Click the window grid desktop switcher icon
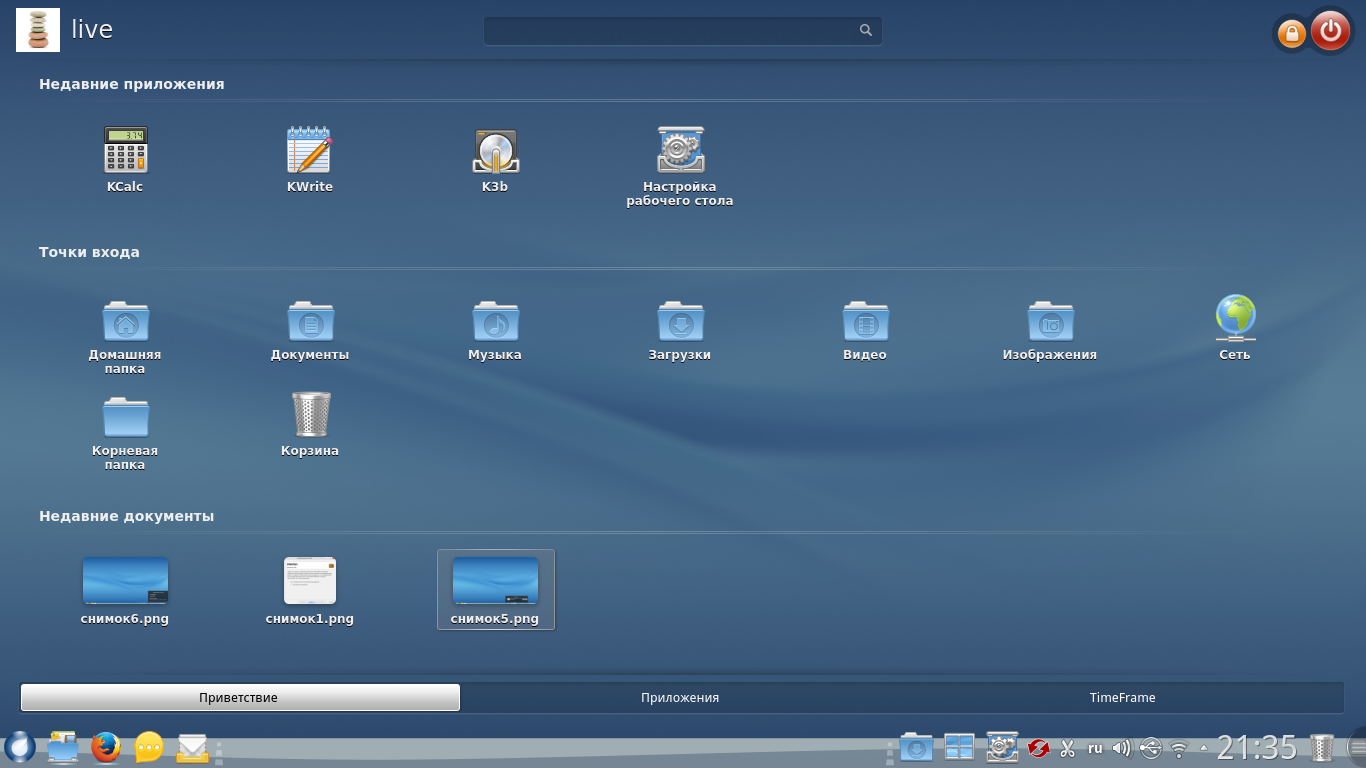This screenshot has width=1366, height=768. pyautogui.click(x=959, y=747)
